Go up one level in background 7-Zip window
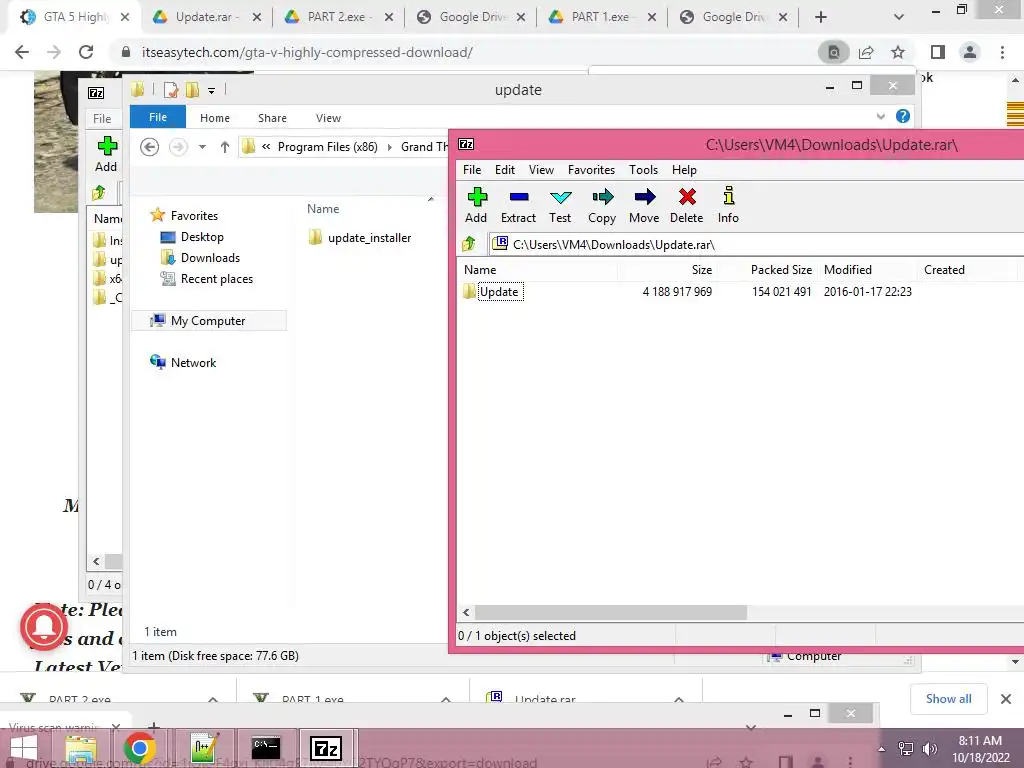Viewport: 1024px width, 768px height. coord(99,193)
